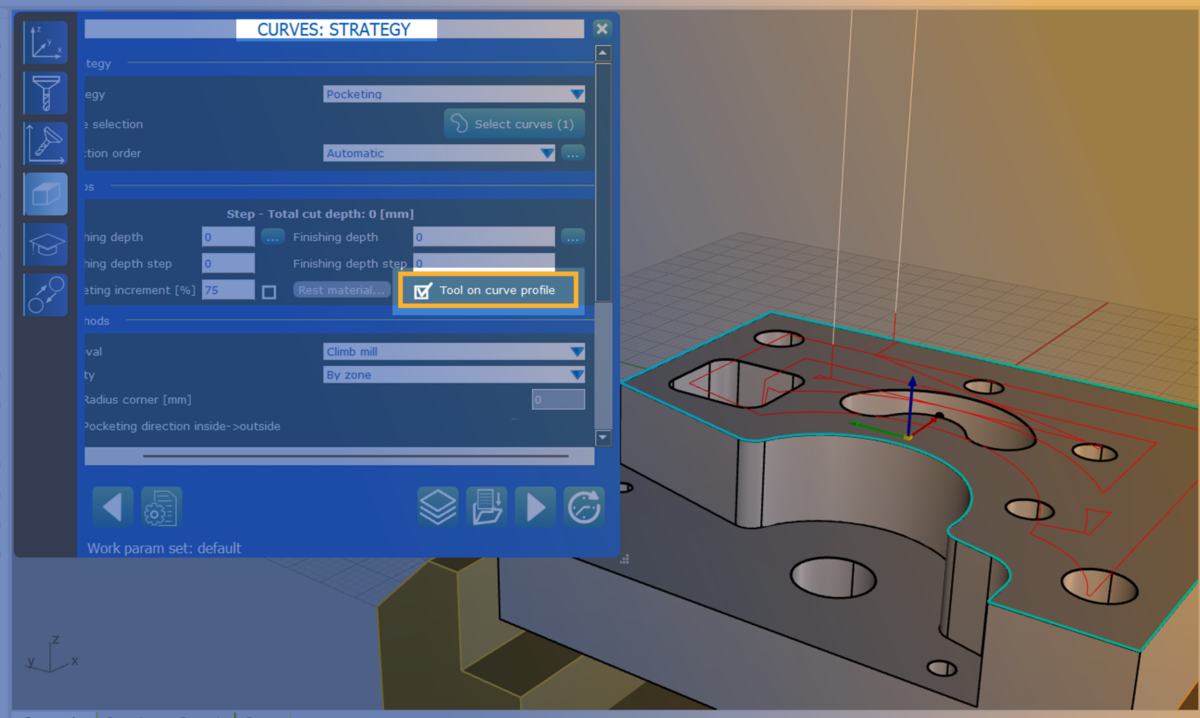The width and height of the screenshot is (1200, 718).
Task: Click the clock refresh calculation icon
Action: pyautogui.click(x=584, y=507)
